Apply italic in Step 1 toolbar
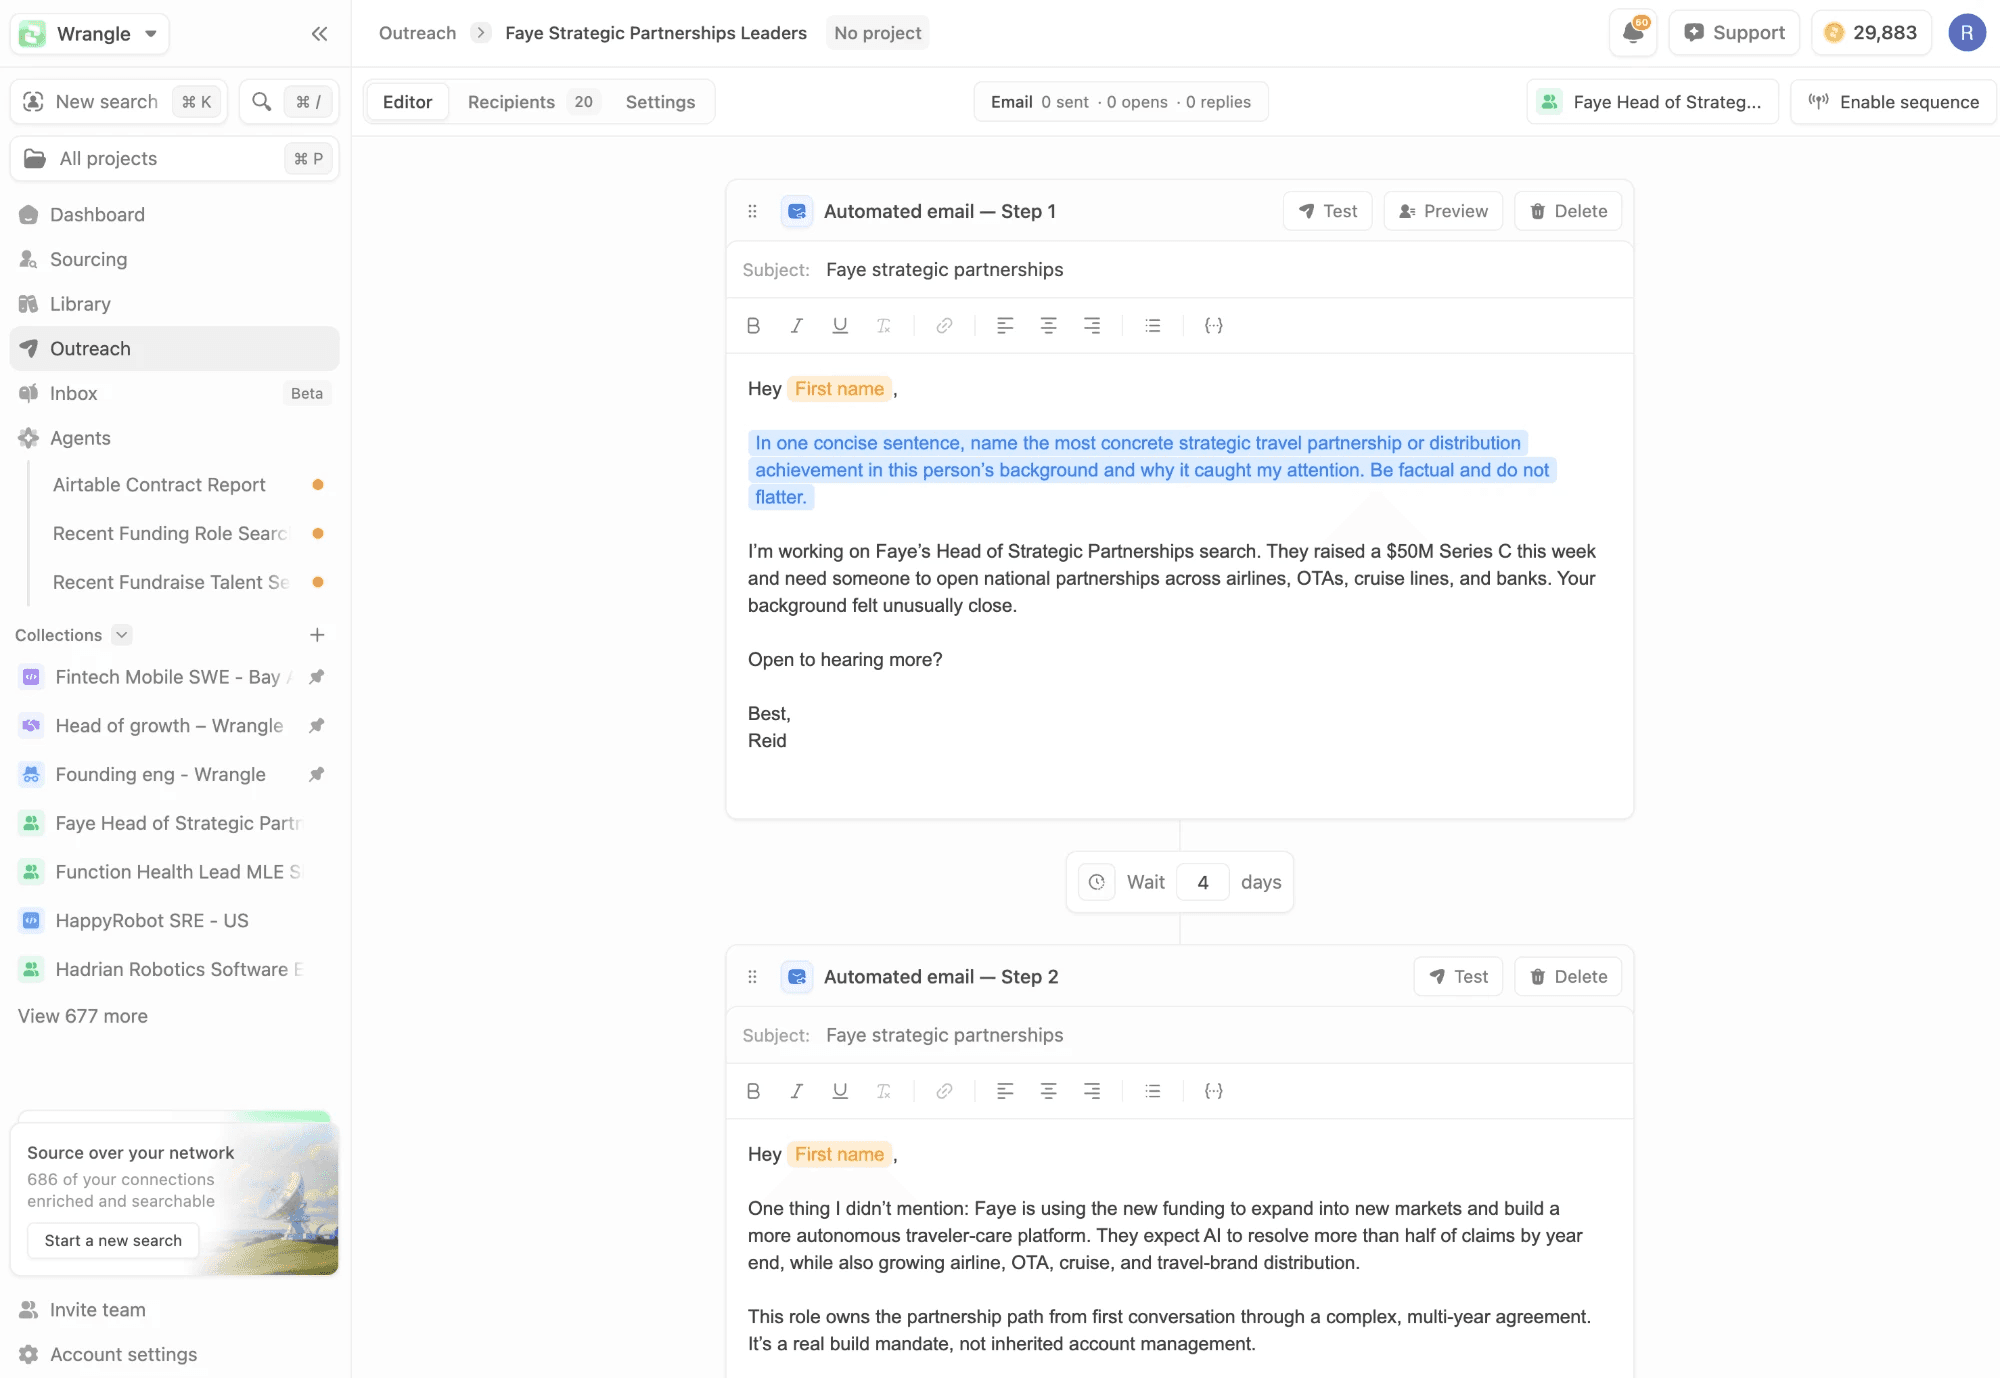The height and width of the screenshot is (1378, 2000). [x=797, y=325]
